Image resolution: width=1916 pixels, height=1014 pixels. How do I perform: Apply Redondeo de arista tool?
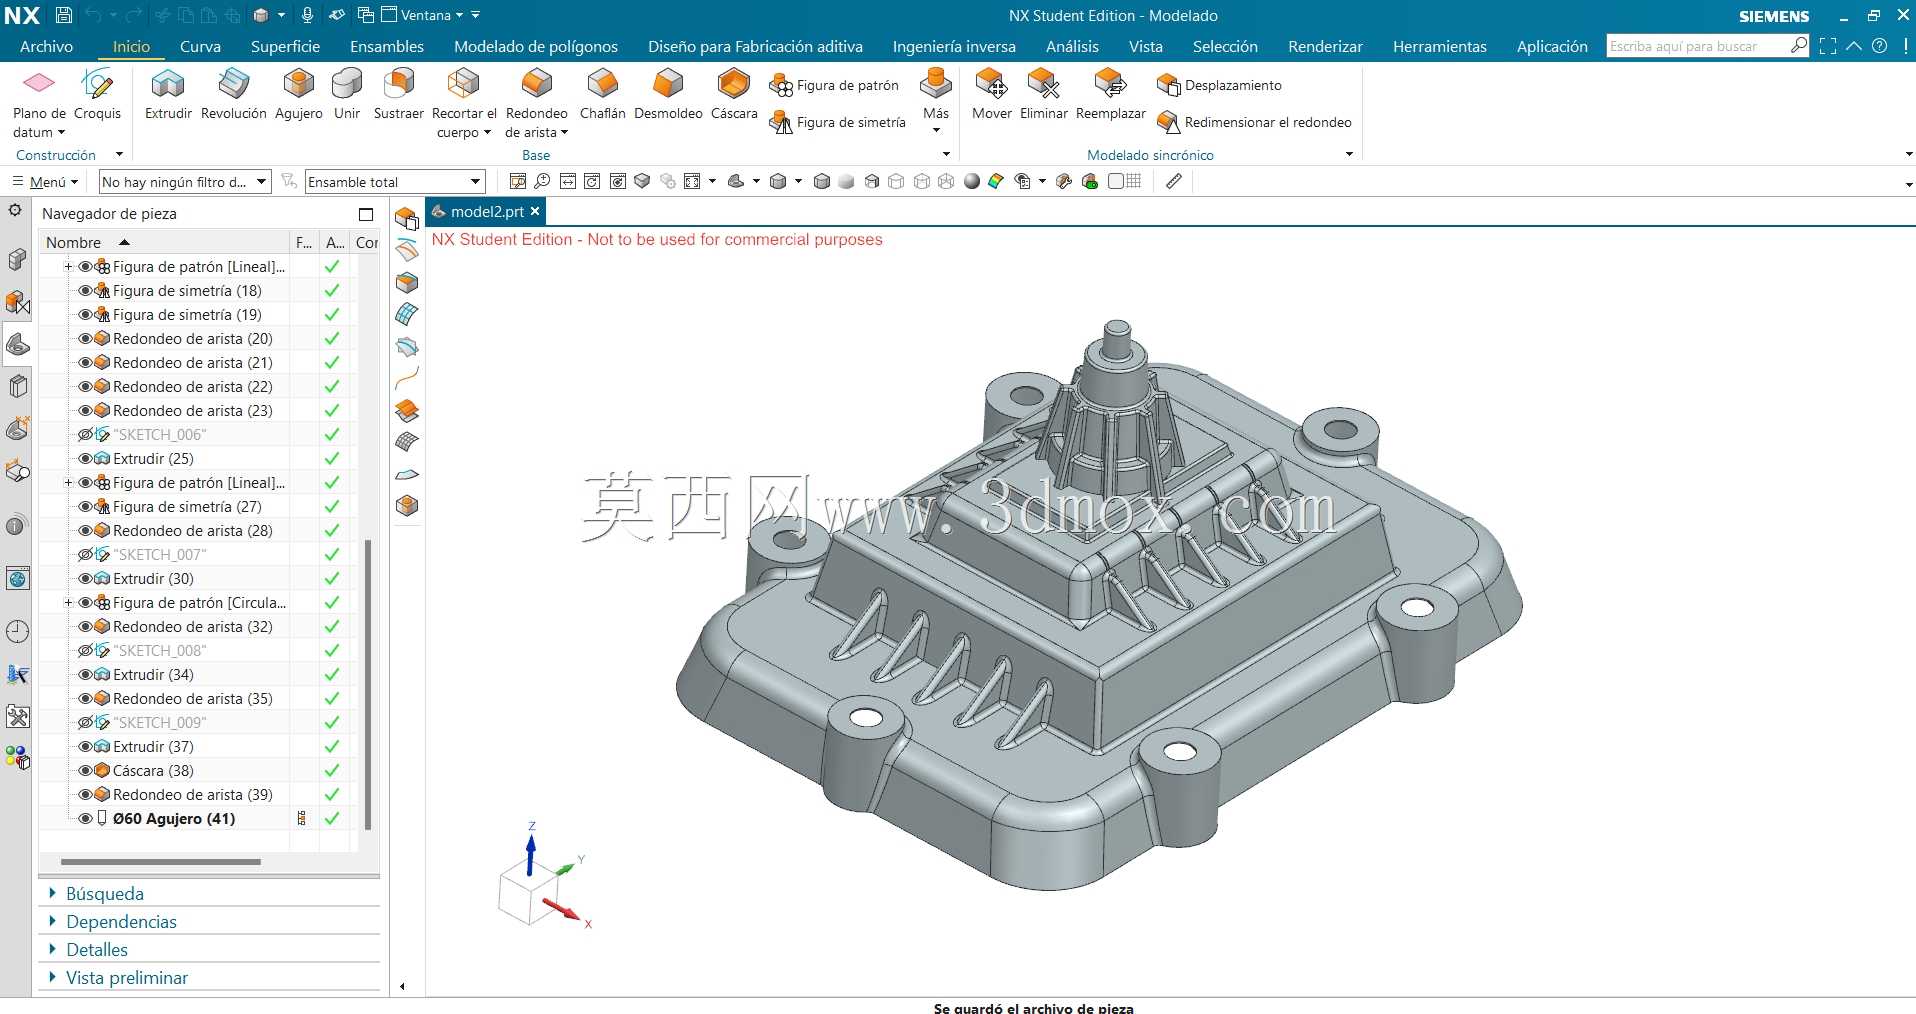coord(536,103)
